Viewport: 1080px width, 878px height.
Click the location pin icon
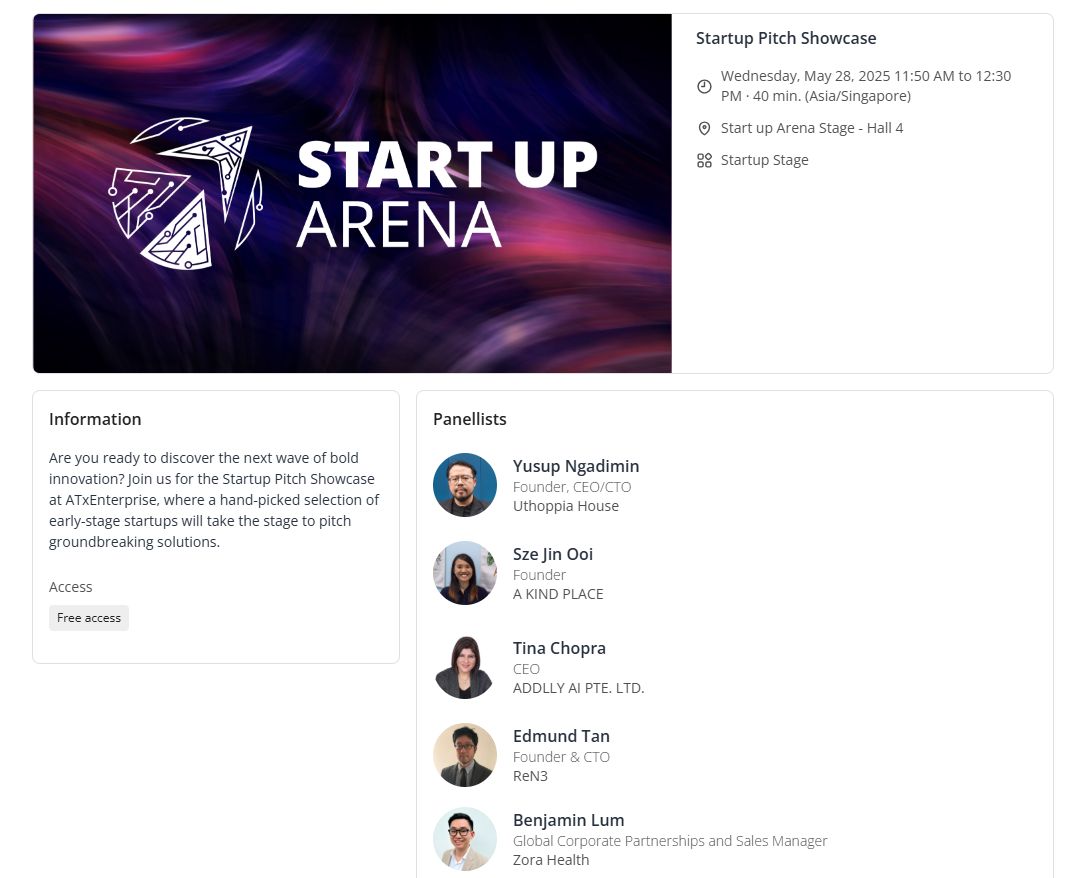coord(704,128)
